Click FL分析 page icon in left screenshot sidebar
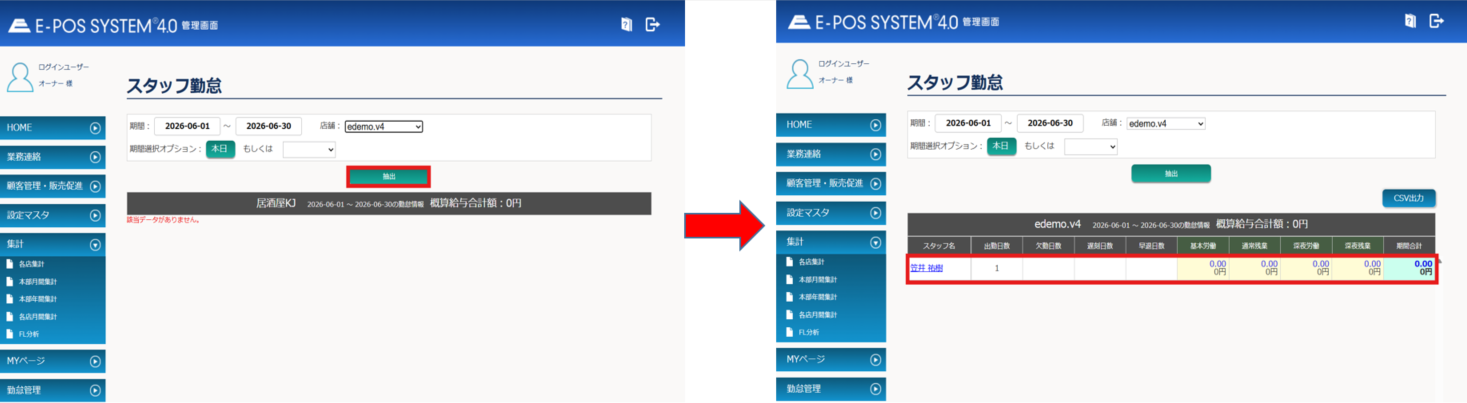Viewport: 1467px width, 403px height. tap(10, 333)
